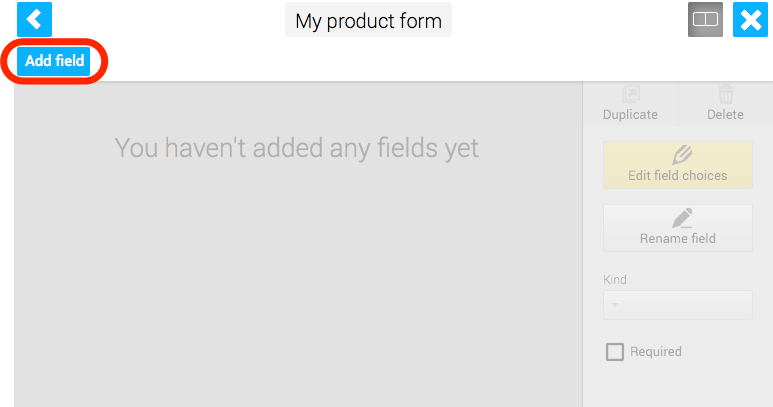Tick the Required checkbox
The image size is (773, 407).
coord(614,352)
